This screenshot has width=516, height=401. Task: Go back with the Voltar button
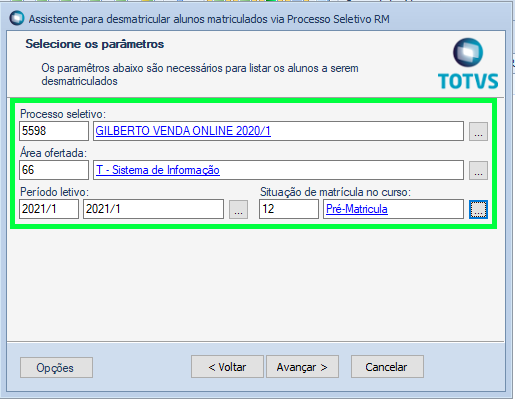227,367
